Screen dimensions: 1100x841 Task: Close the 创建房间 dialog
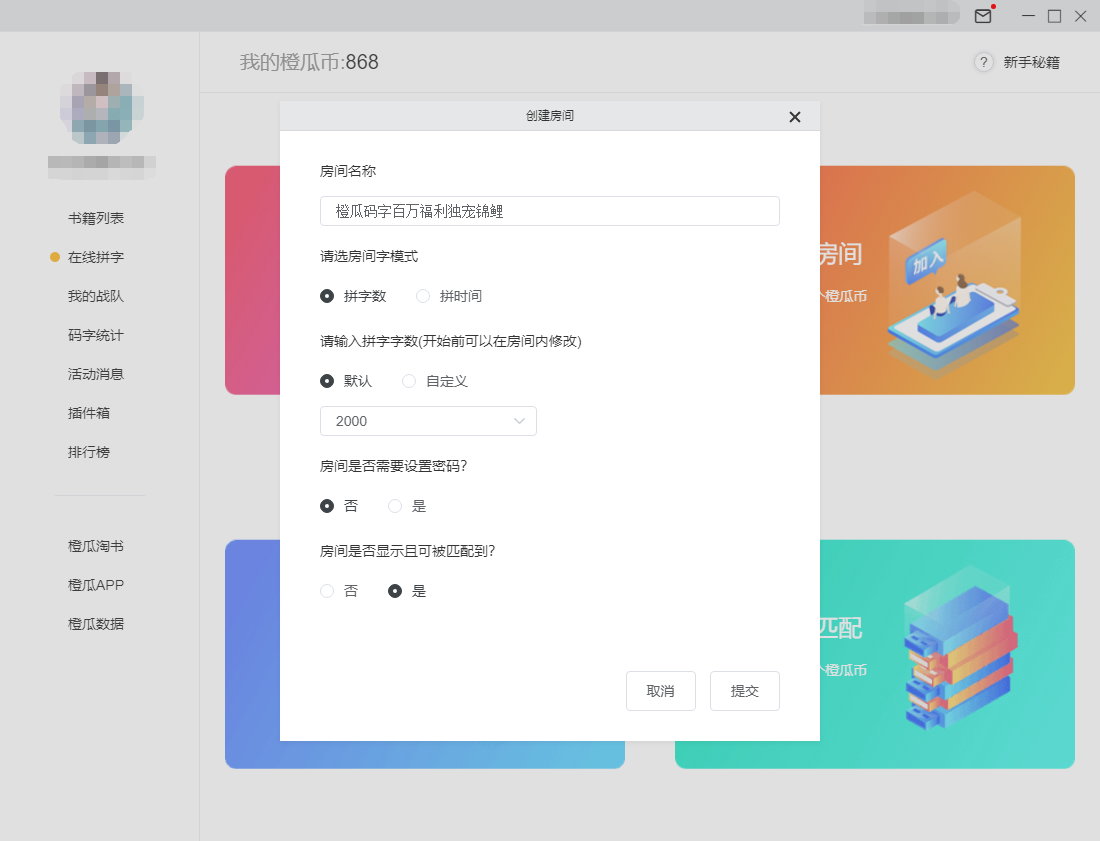tap(795, 117)
